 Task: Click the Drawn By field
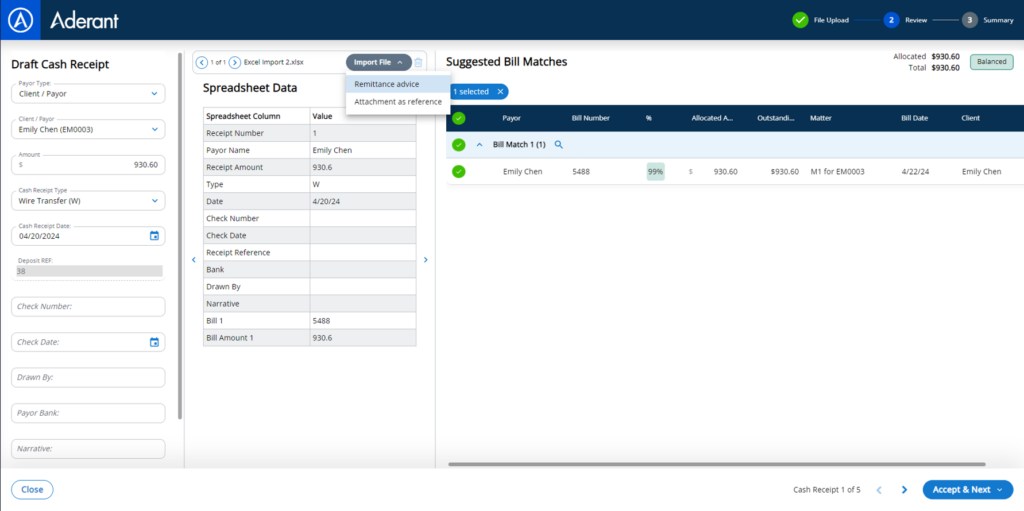tap(88, 377)
